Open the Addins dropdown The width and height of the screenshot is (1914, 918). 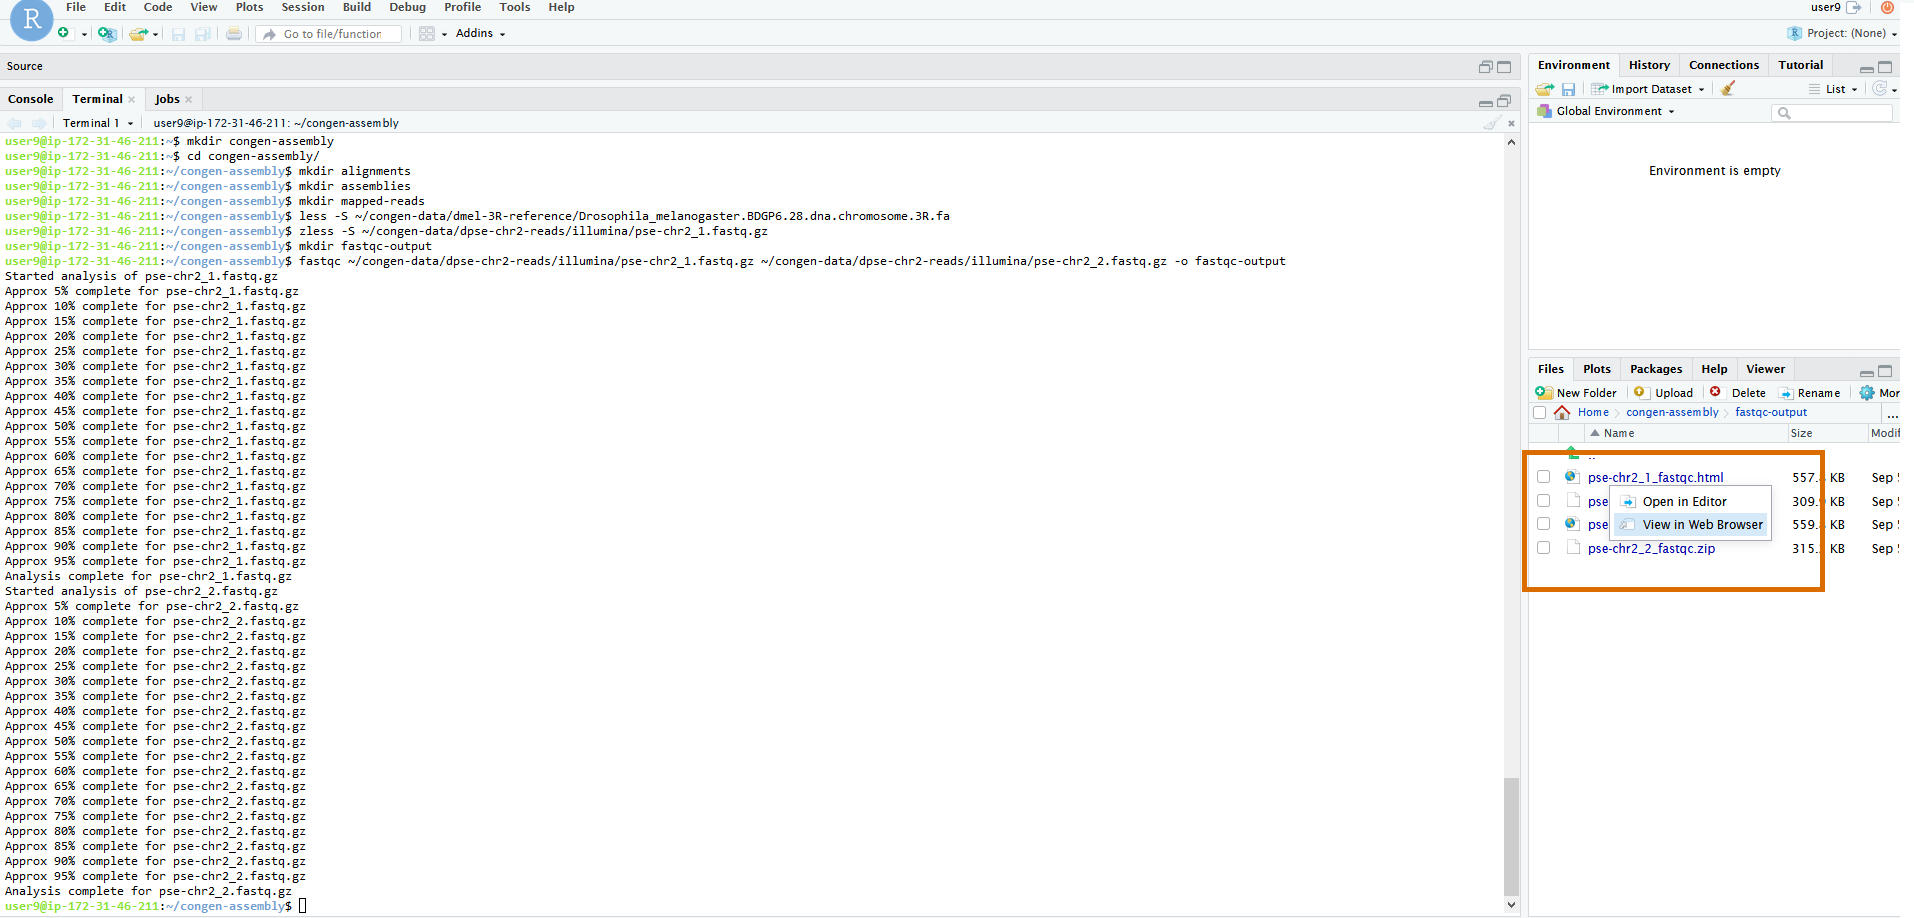point(480,34)
